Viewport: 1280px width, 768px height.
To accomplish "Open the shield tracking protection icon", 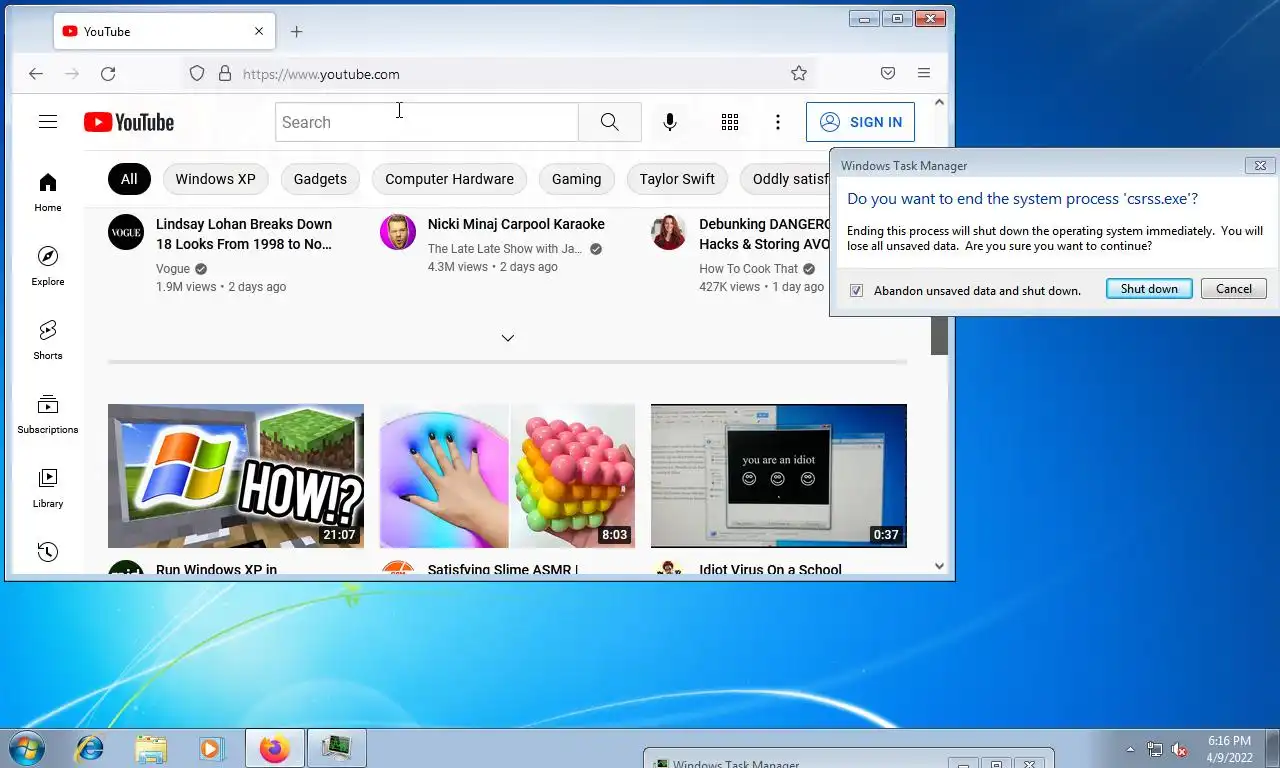I will point(197,74).
